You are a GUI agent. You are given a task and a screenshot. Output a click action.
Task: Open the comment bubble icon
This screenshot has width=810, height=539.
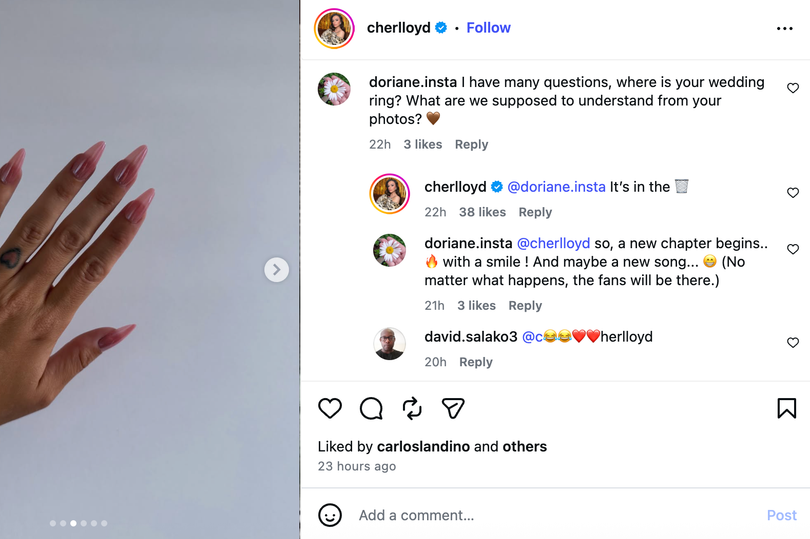pyautogui.click(x=371, y=408)
